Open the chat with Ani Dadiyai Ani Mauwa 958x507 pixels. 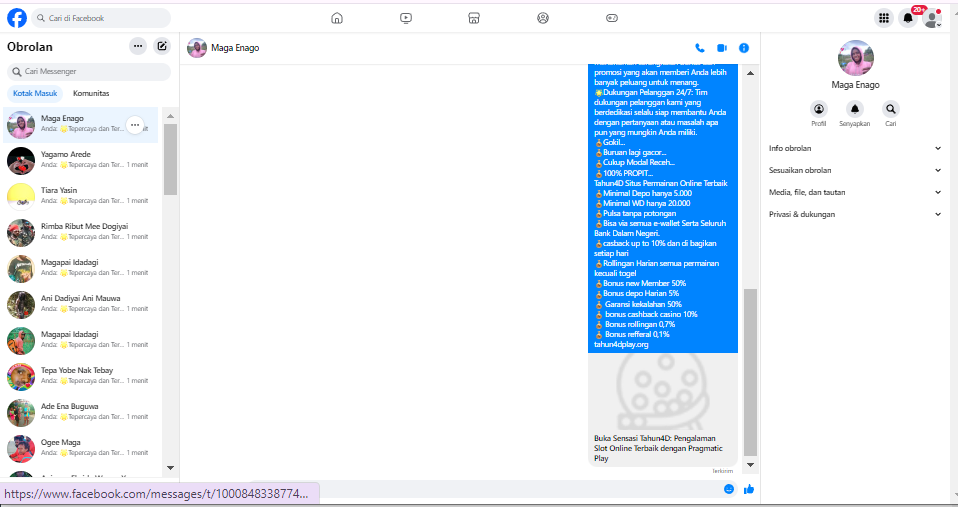[x=81, y=305]
